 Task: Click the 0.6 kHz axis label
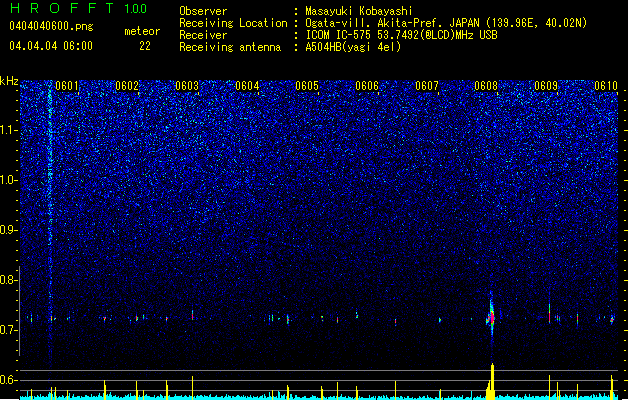click(x=8, y=380)
